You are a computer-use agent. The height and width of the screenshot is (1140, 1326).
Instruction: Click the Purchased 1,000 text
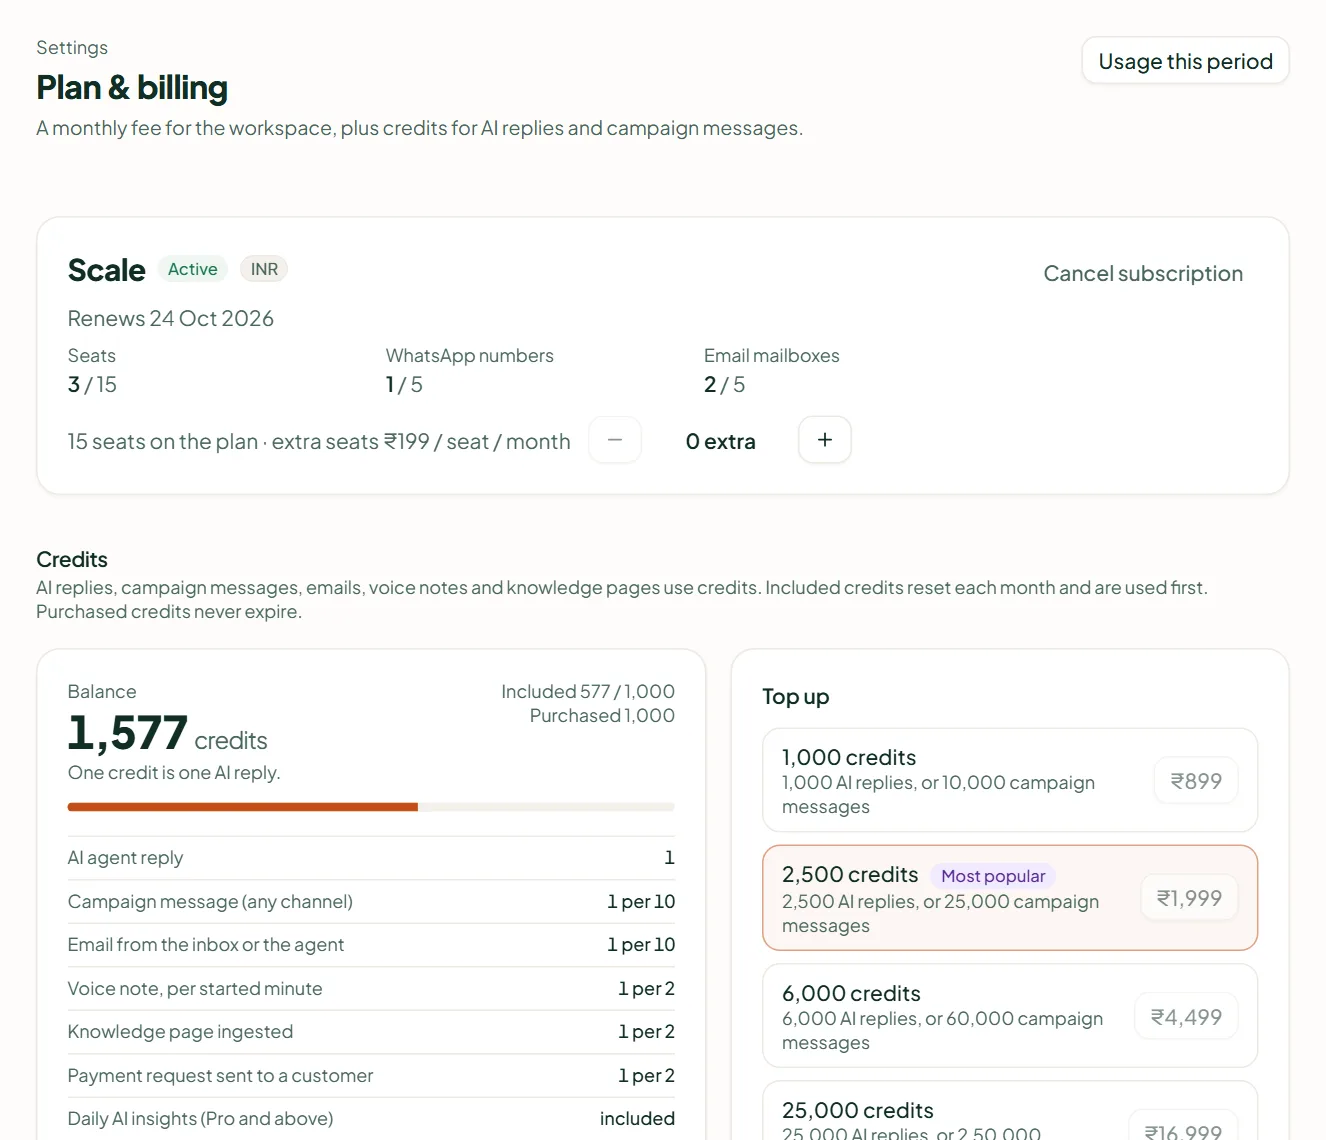602,715
